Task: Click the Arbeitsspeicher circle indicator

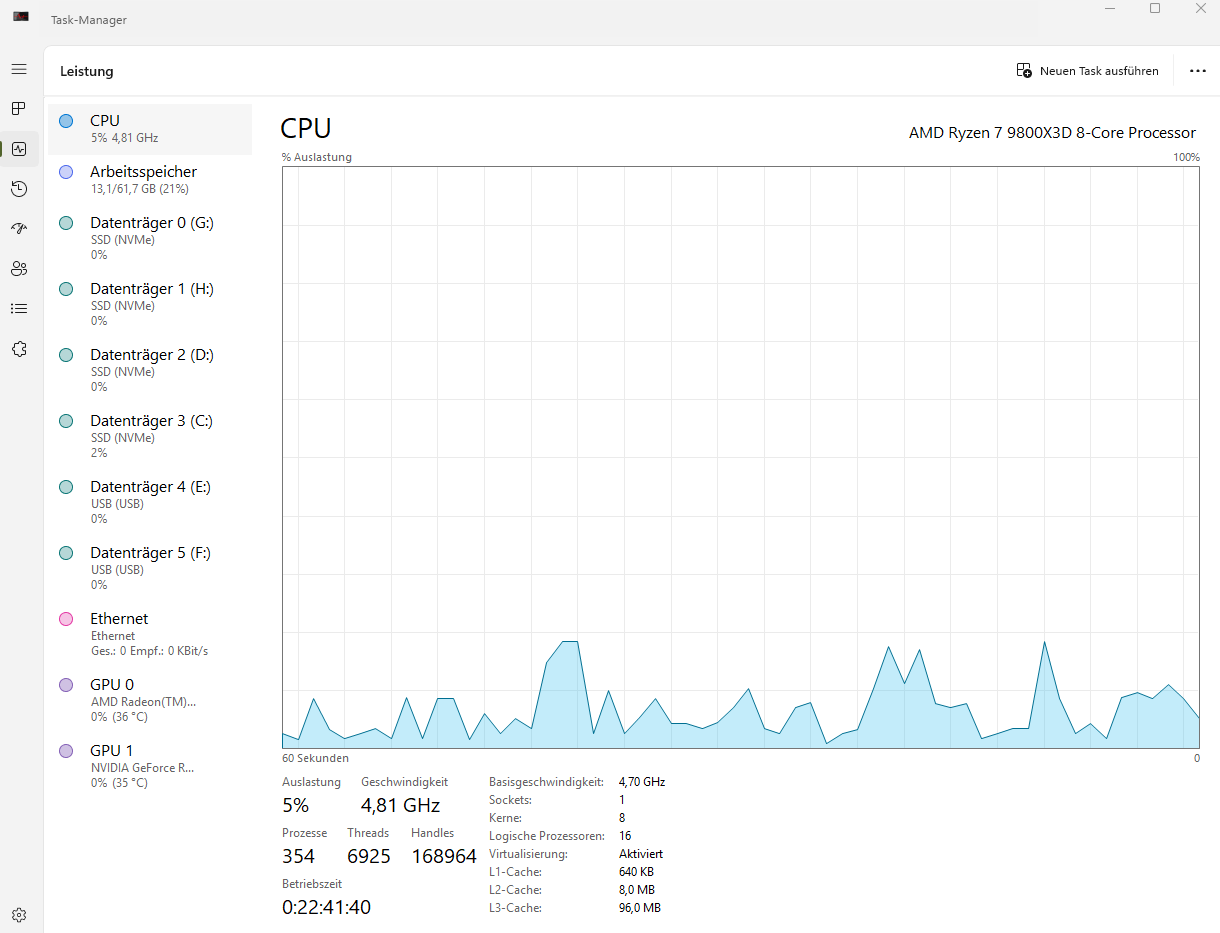Action: (x=66, y=172)
